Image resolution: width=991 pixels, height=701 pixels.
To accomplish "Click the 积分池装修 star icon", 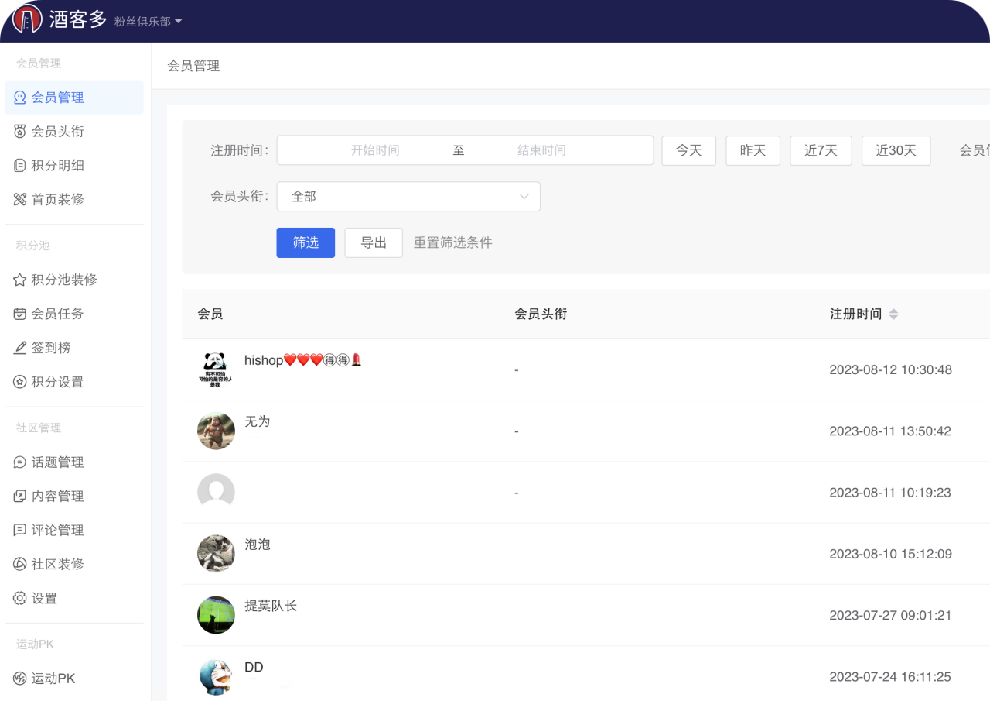I will click(x=20, y=280).
